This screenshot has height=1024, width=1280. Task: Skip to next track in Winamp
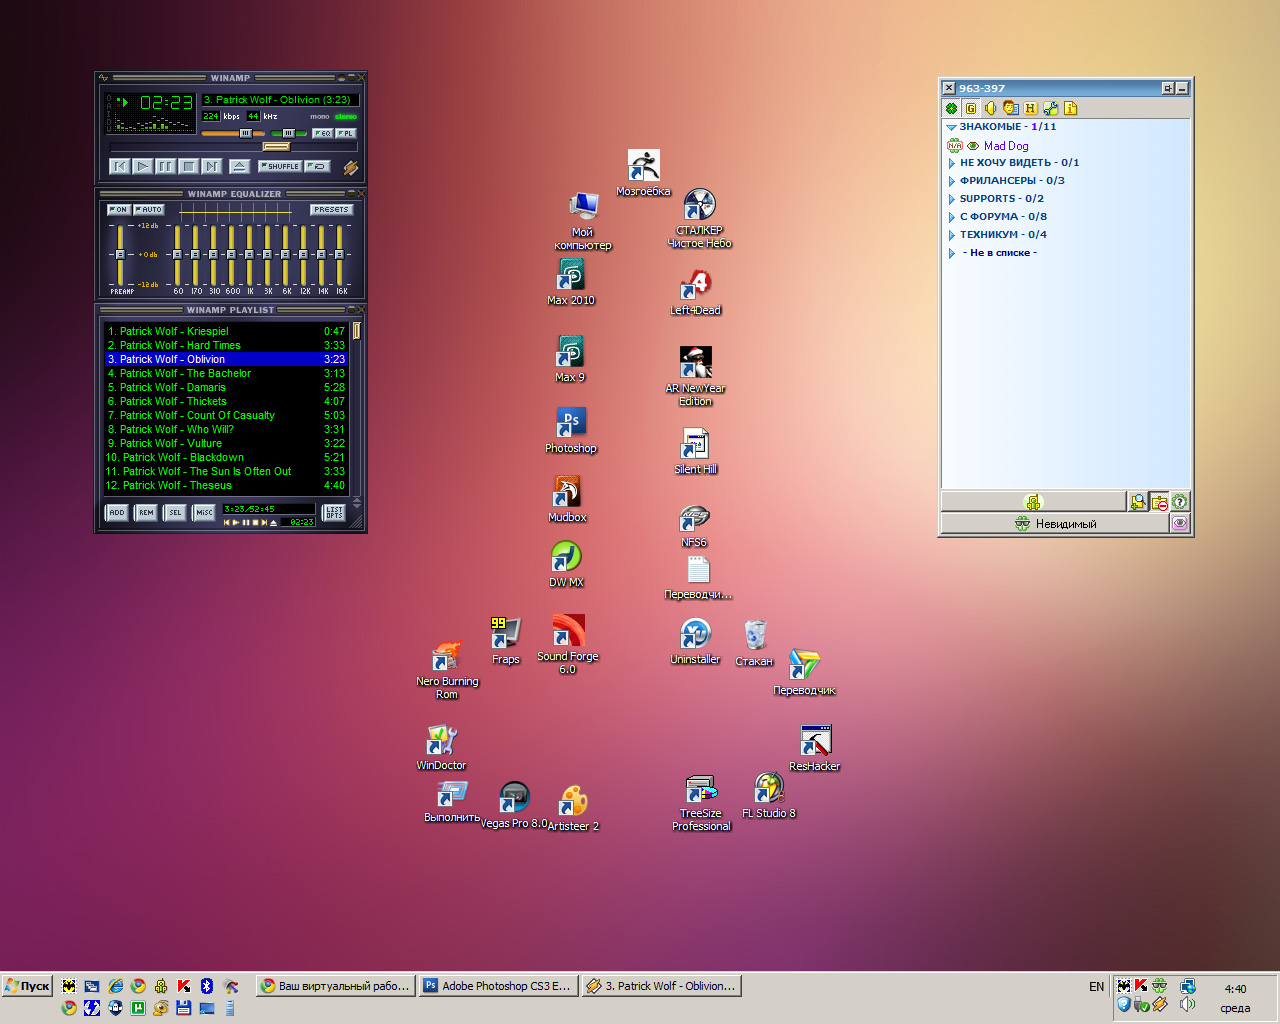[211, 167]
